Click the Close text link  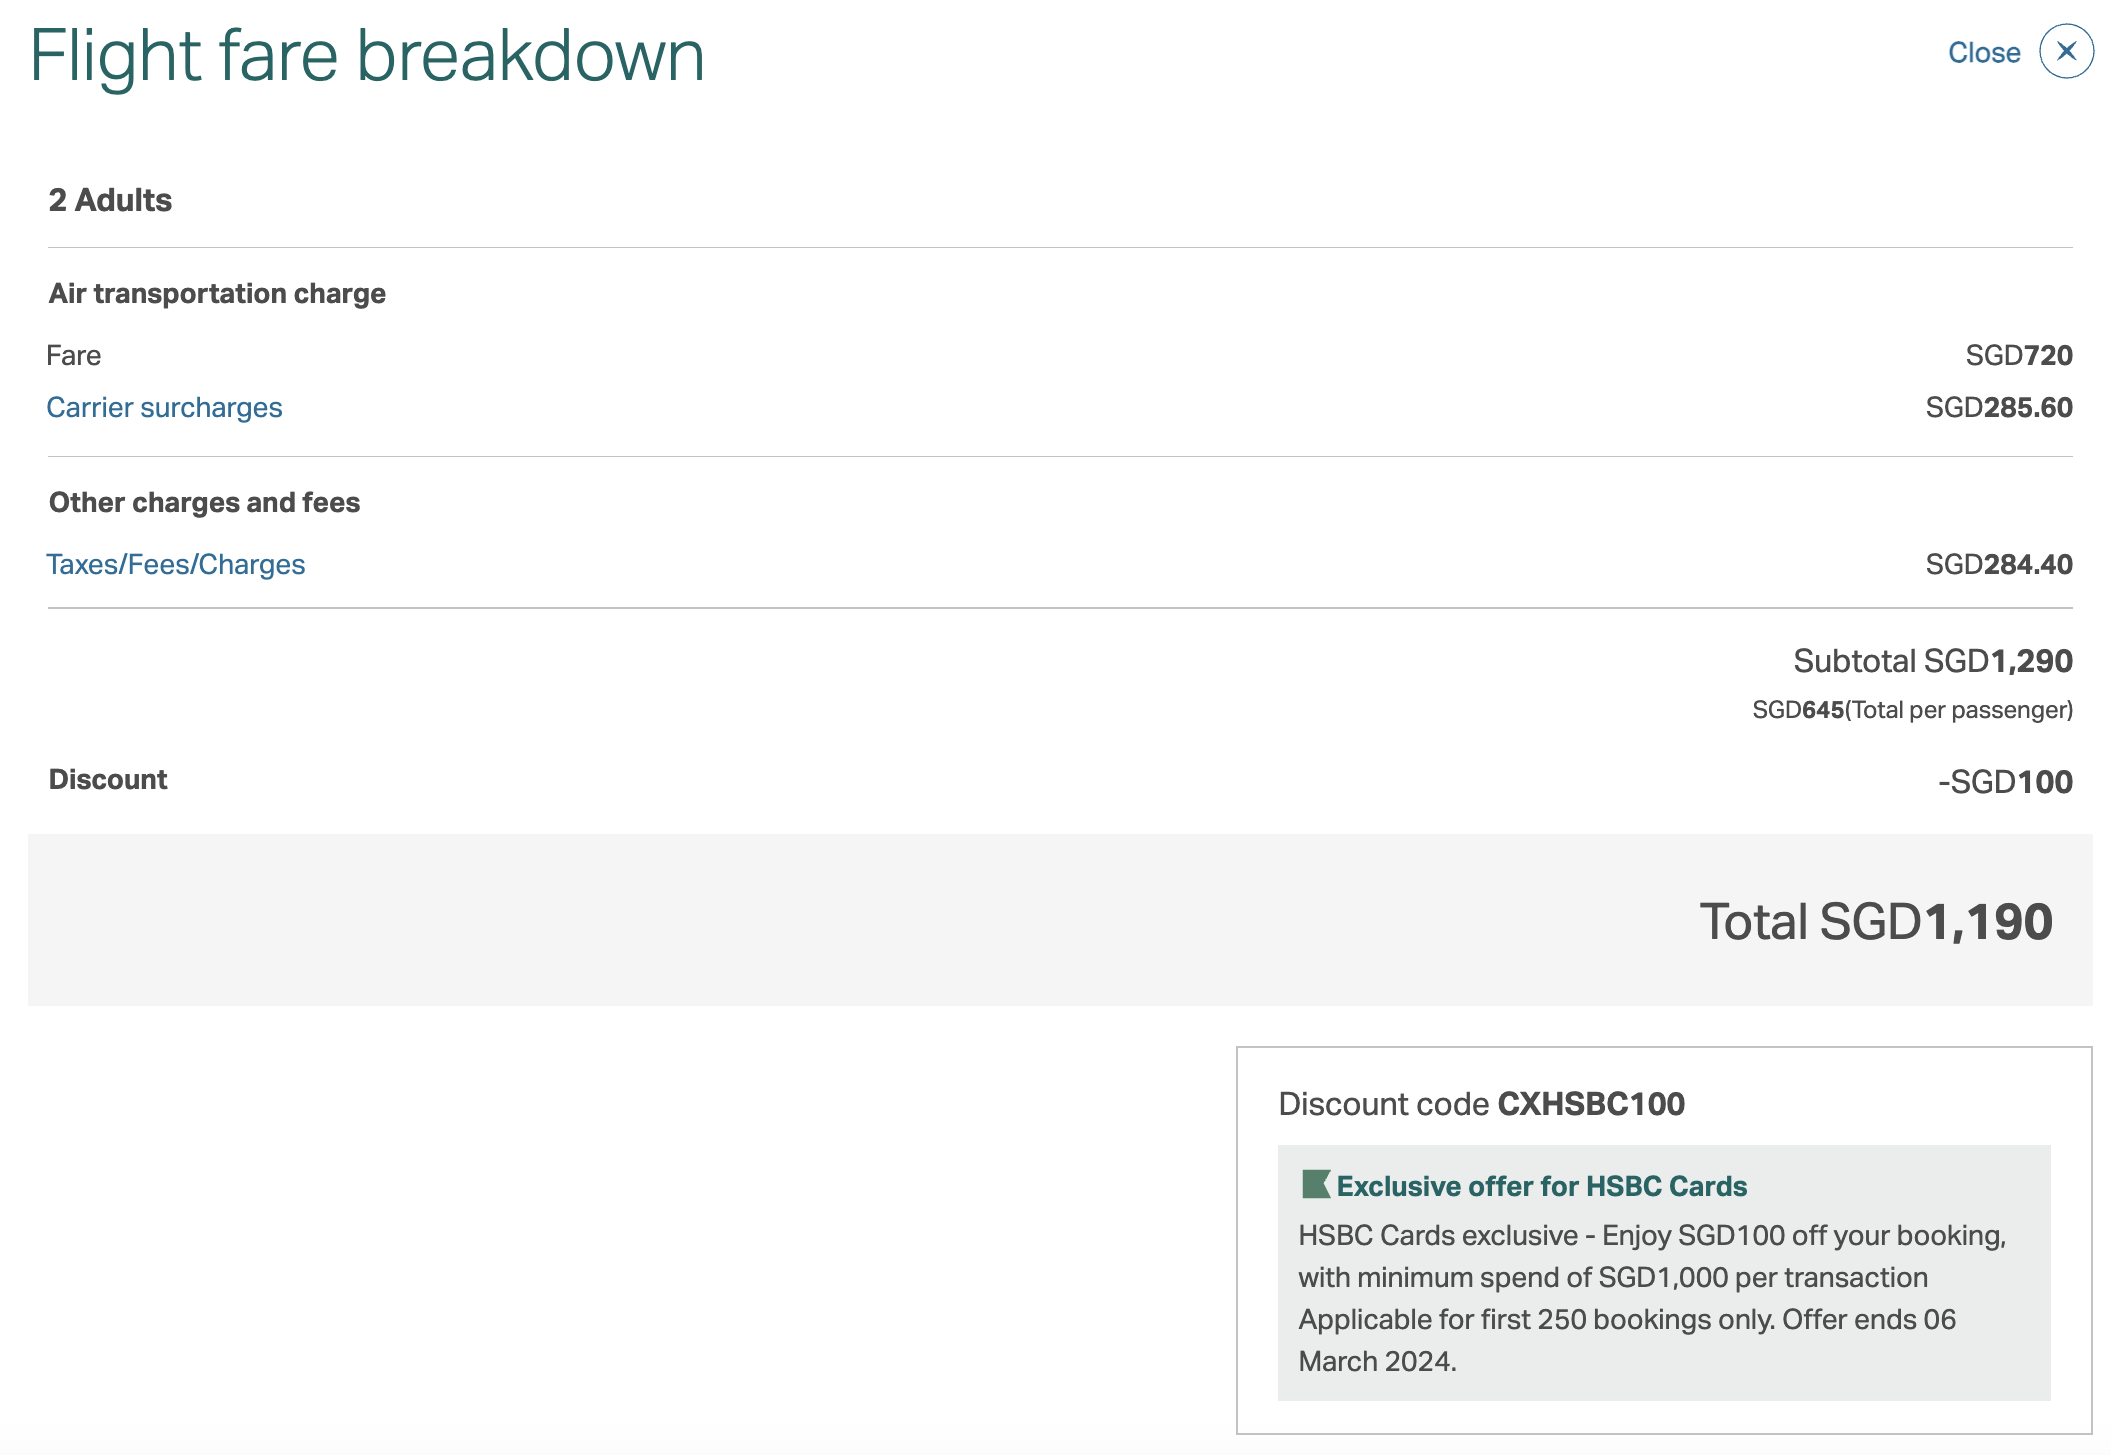coord(1983,53)
